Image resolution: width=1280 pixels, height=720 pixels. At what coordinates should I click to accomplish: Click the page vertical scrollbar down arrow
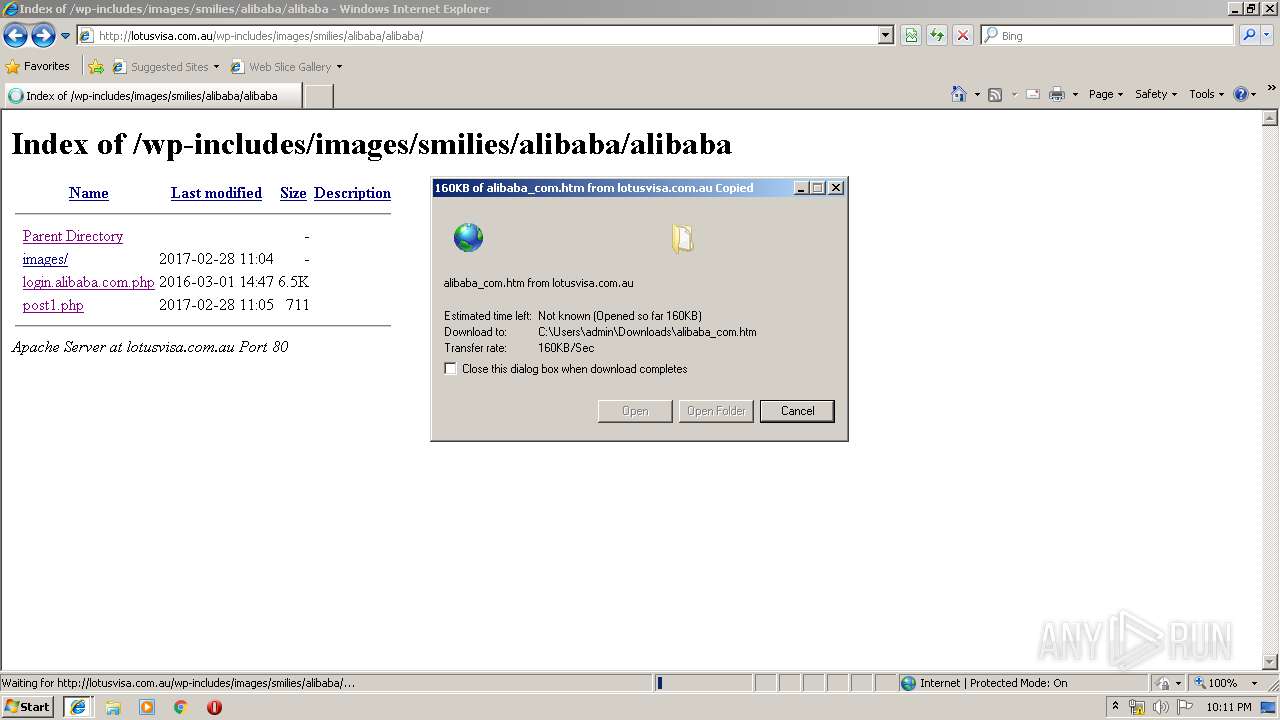click(1271, 662)
